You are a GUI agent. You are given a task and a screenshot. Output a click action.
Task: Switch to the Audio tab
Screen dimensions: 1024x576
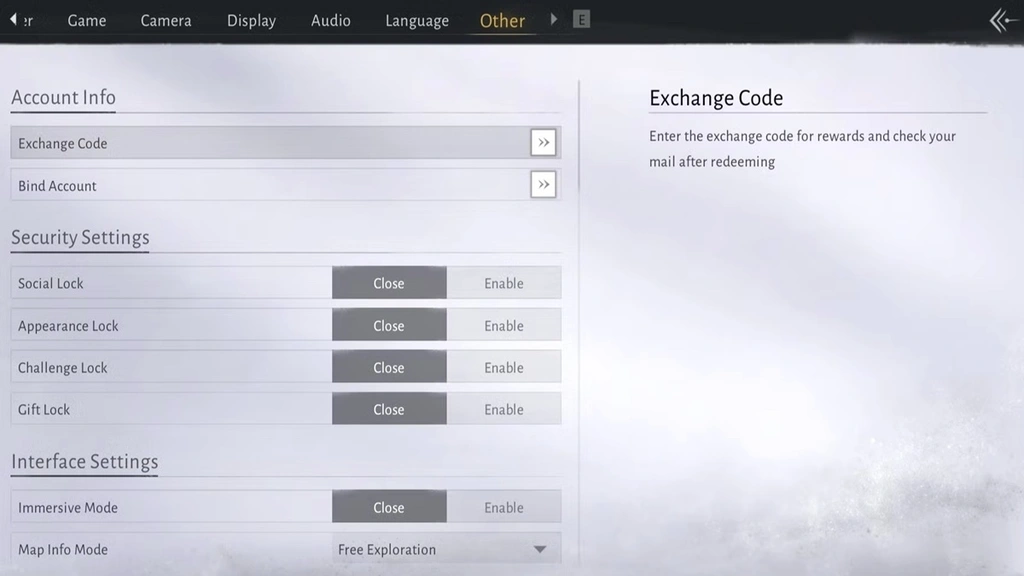coord(330,20)
